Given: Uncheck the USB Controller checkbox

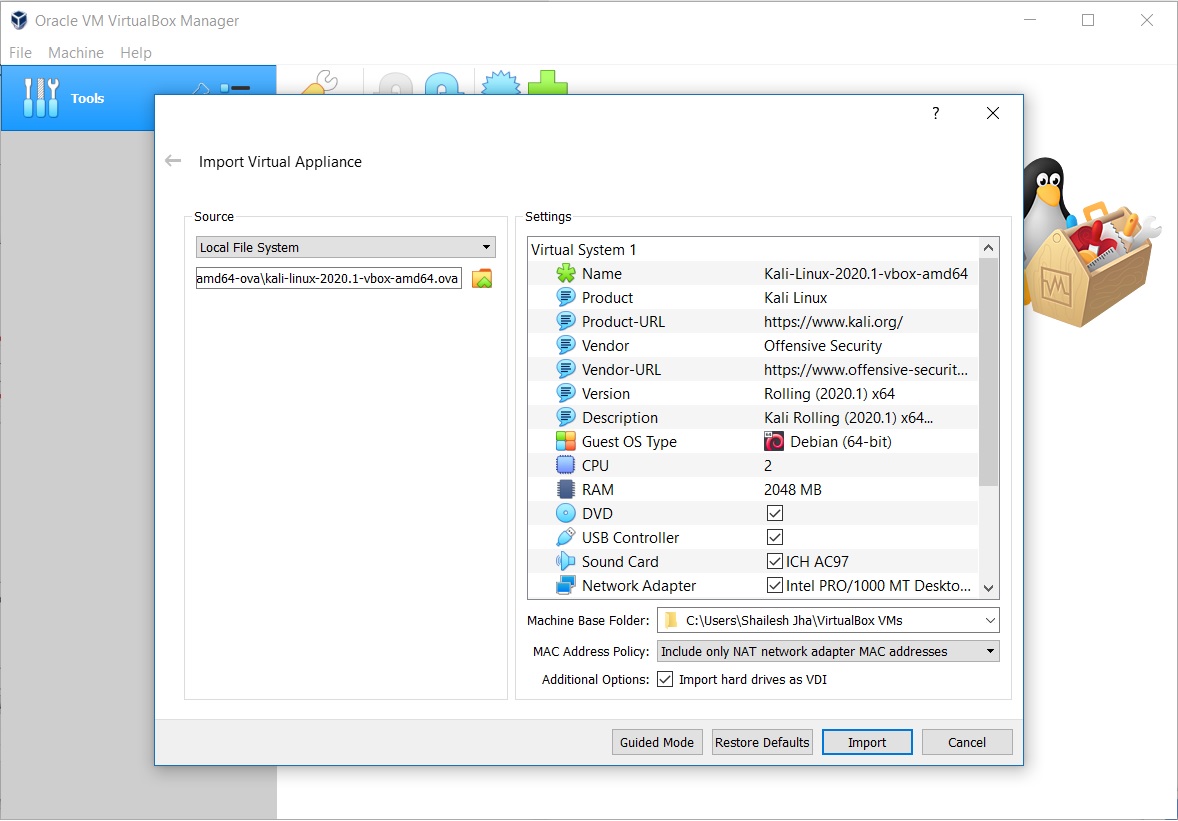Looking at the screenshot, I should point(775,538).
